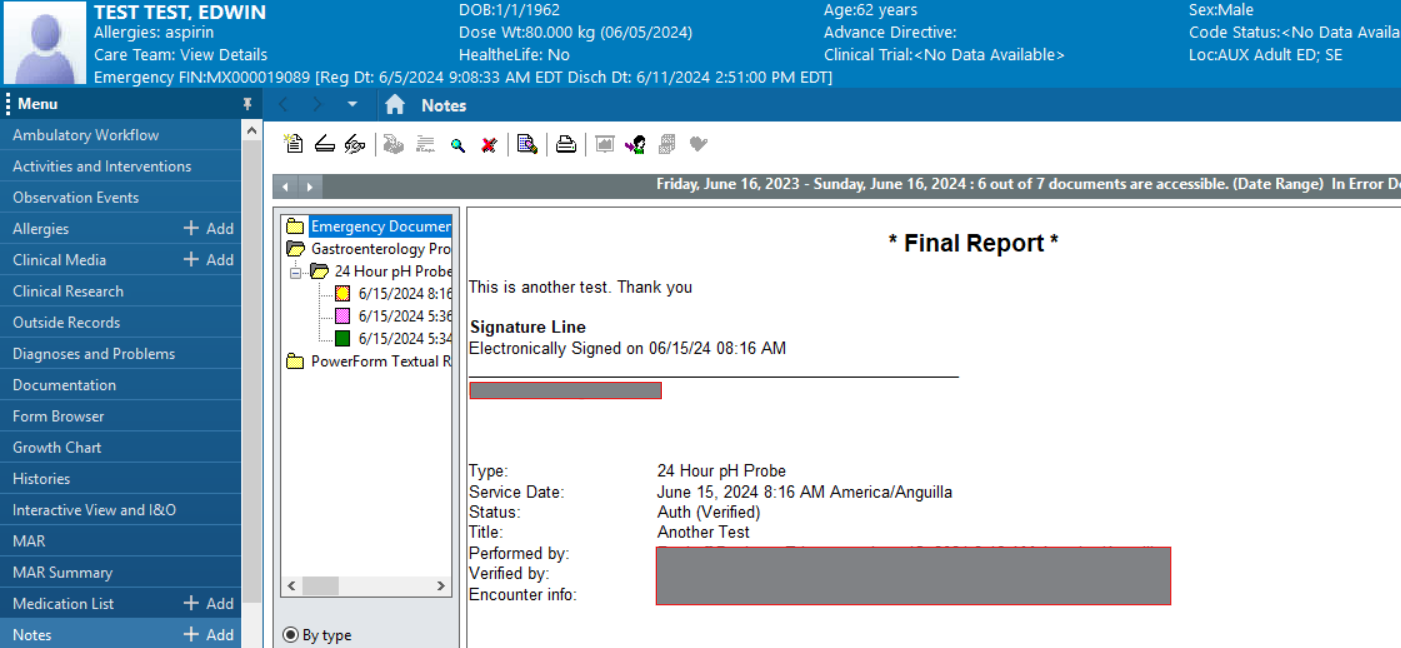
Task: Click the document preview icon with pencil
Action: click(x=527, y=143)
